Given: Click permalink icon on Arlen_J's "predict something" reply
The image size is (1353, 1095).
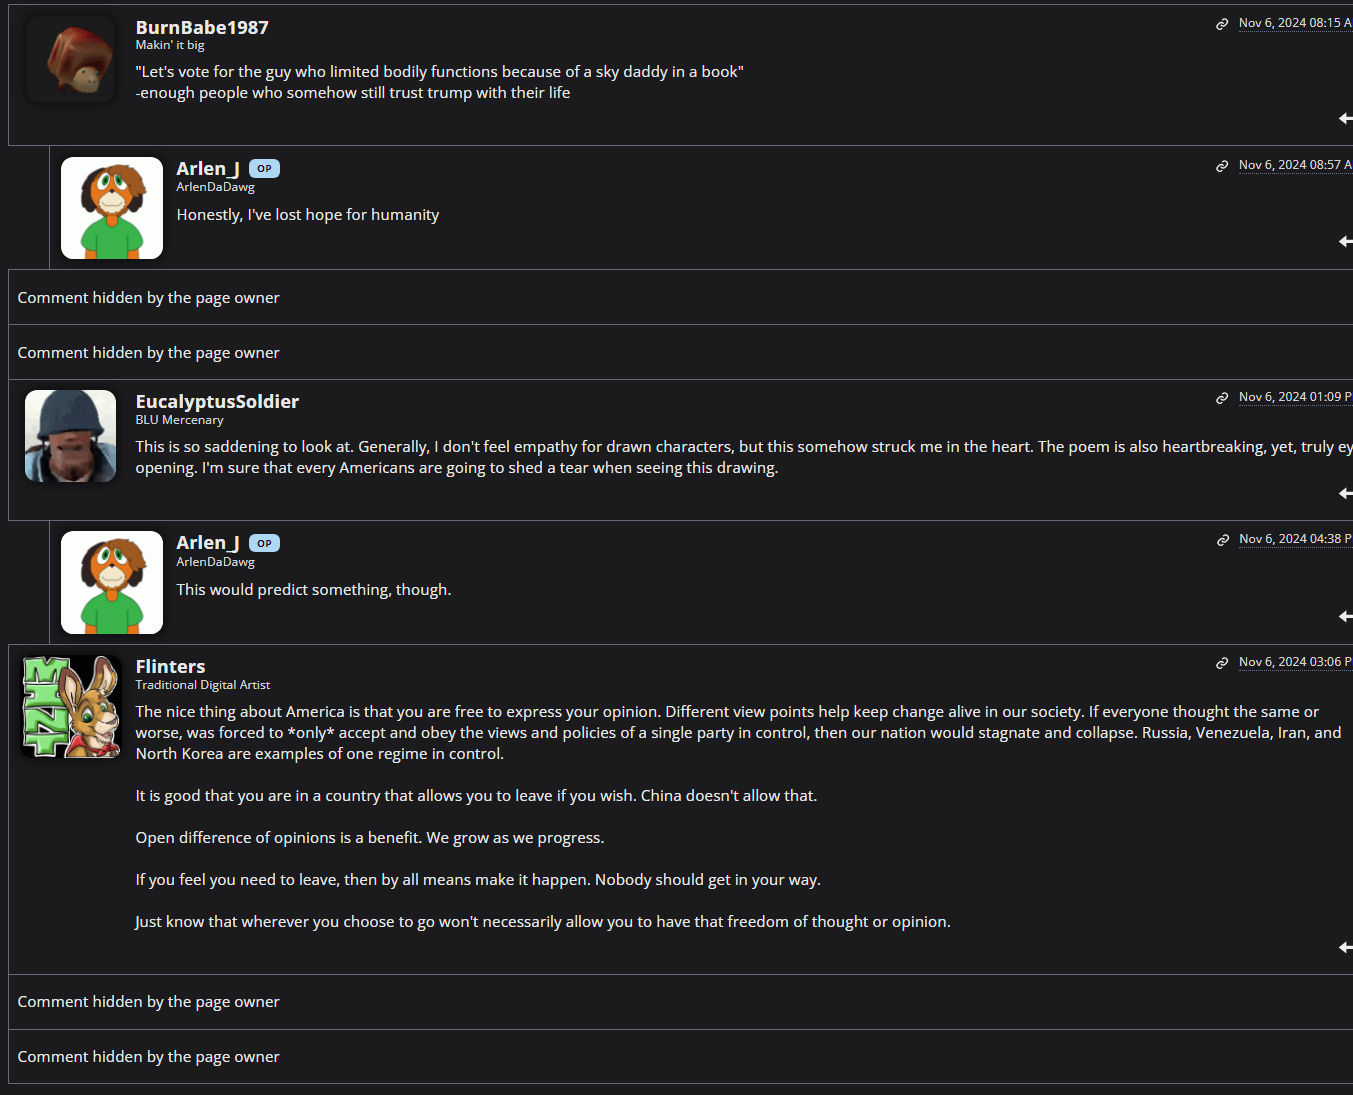Looking at the screenshot, I should coord(1222,540).
